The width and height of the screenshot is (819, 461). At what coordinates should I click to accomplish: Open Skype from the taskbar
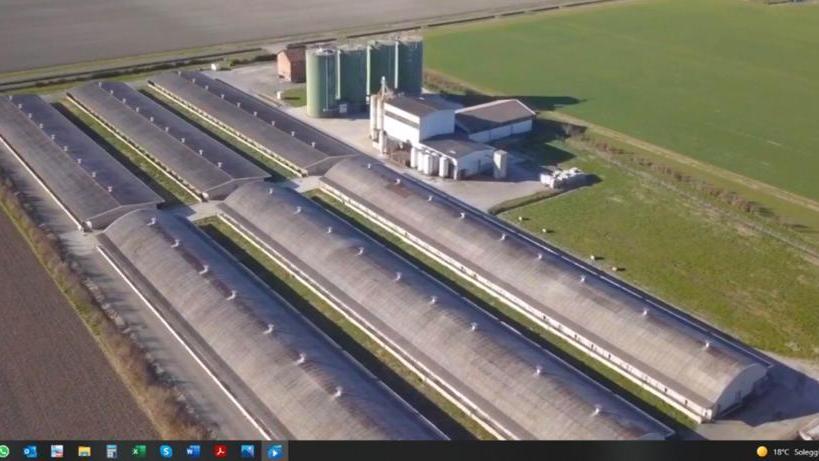[x=166, y=451]
